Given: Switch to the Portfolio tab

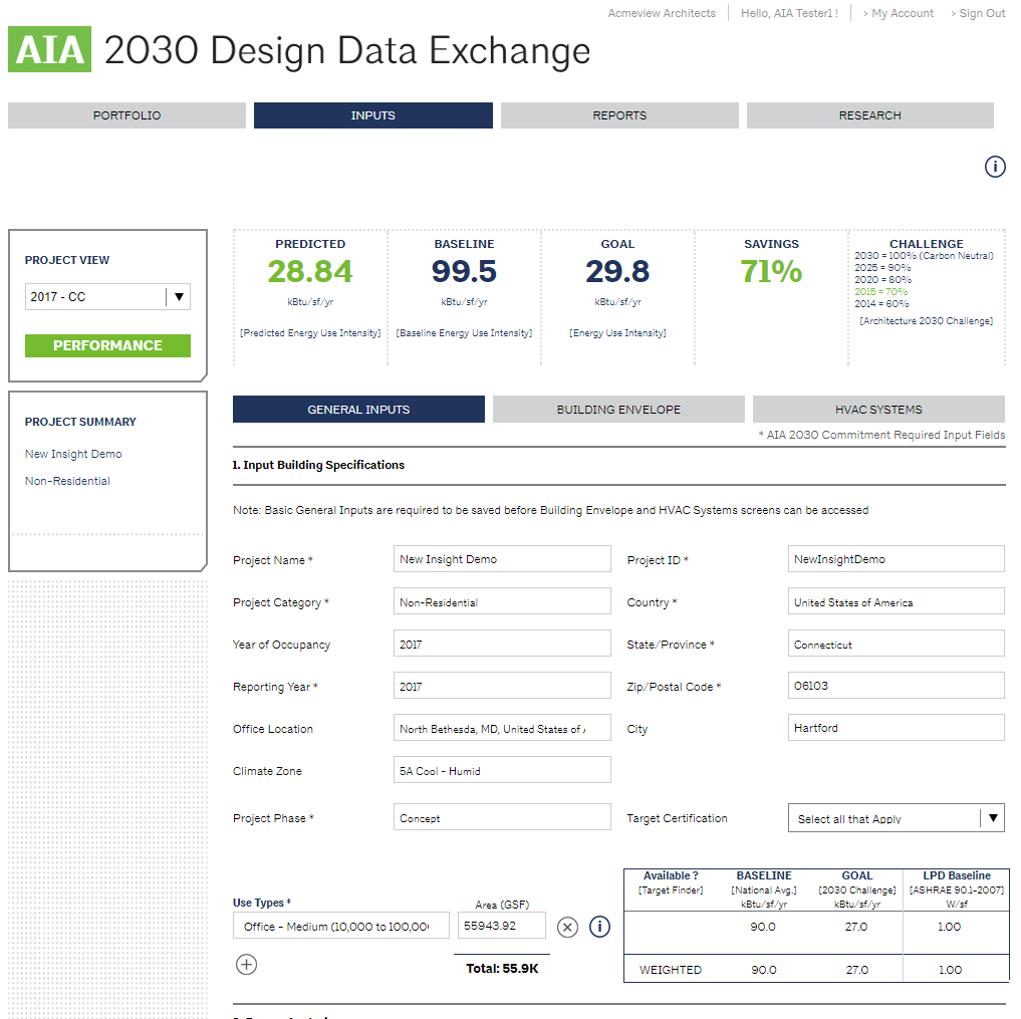Looking at the screenshot, I should pos(127,116).
